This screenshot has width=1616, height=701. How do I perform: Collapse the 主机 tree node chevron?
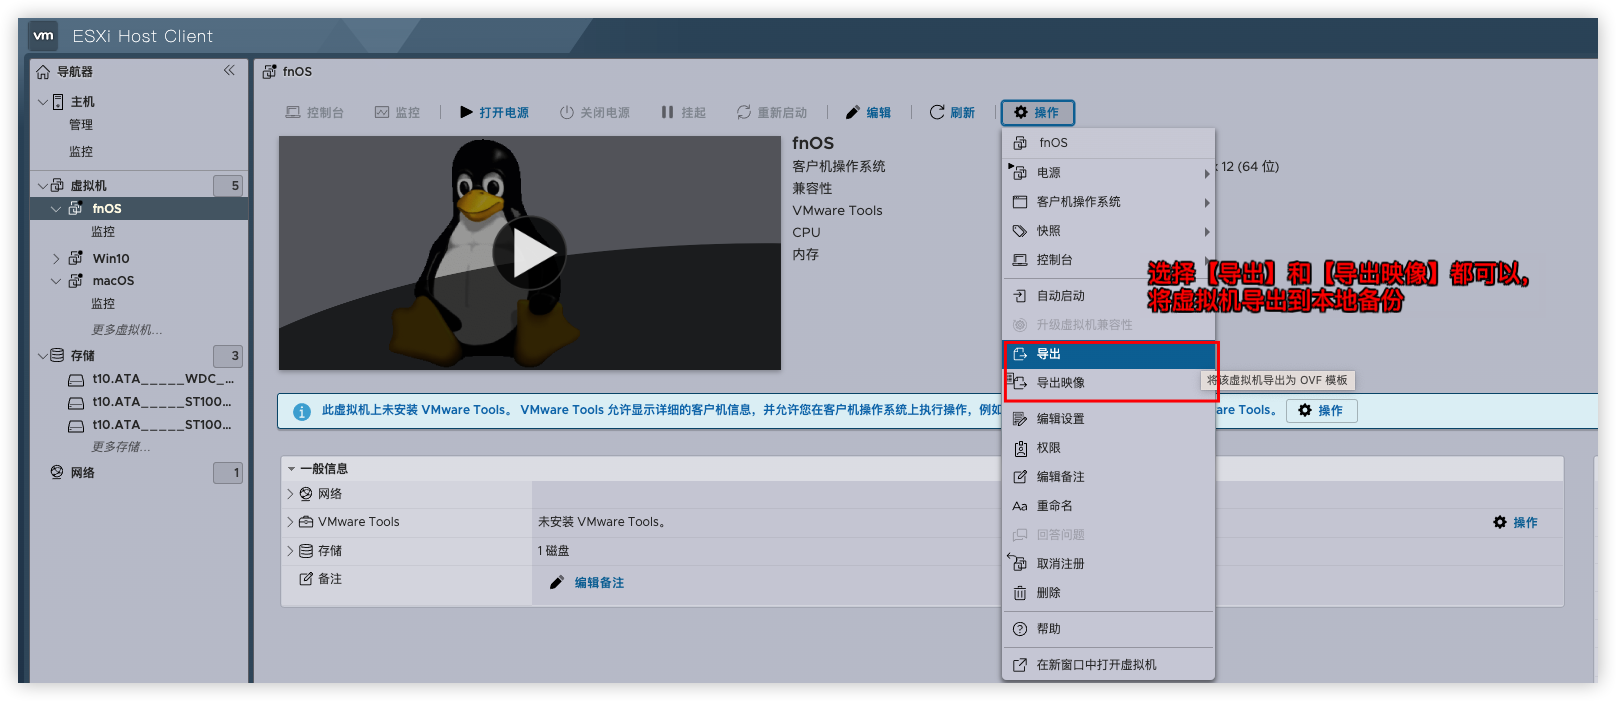coord(42,102)
